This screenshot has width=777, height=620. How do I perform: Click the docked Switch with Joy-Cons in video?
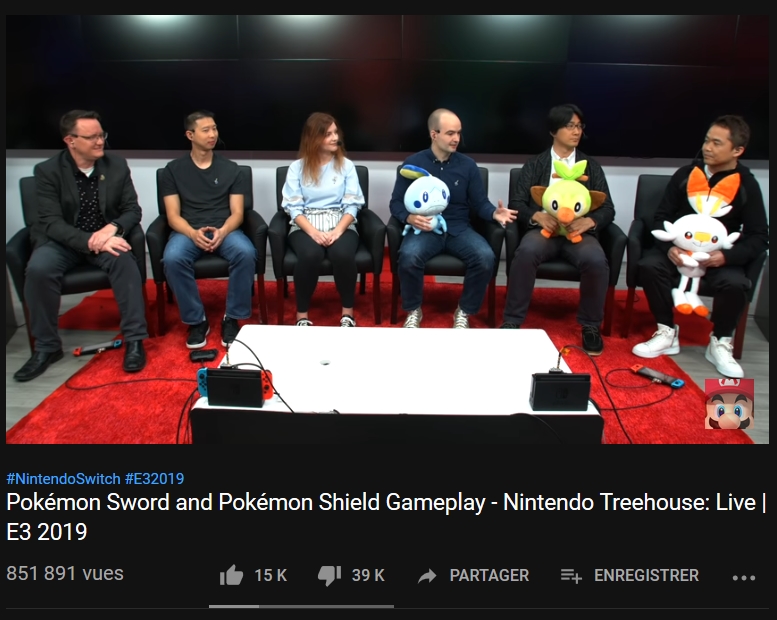click(x=235, y=387)
